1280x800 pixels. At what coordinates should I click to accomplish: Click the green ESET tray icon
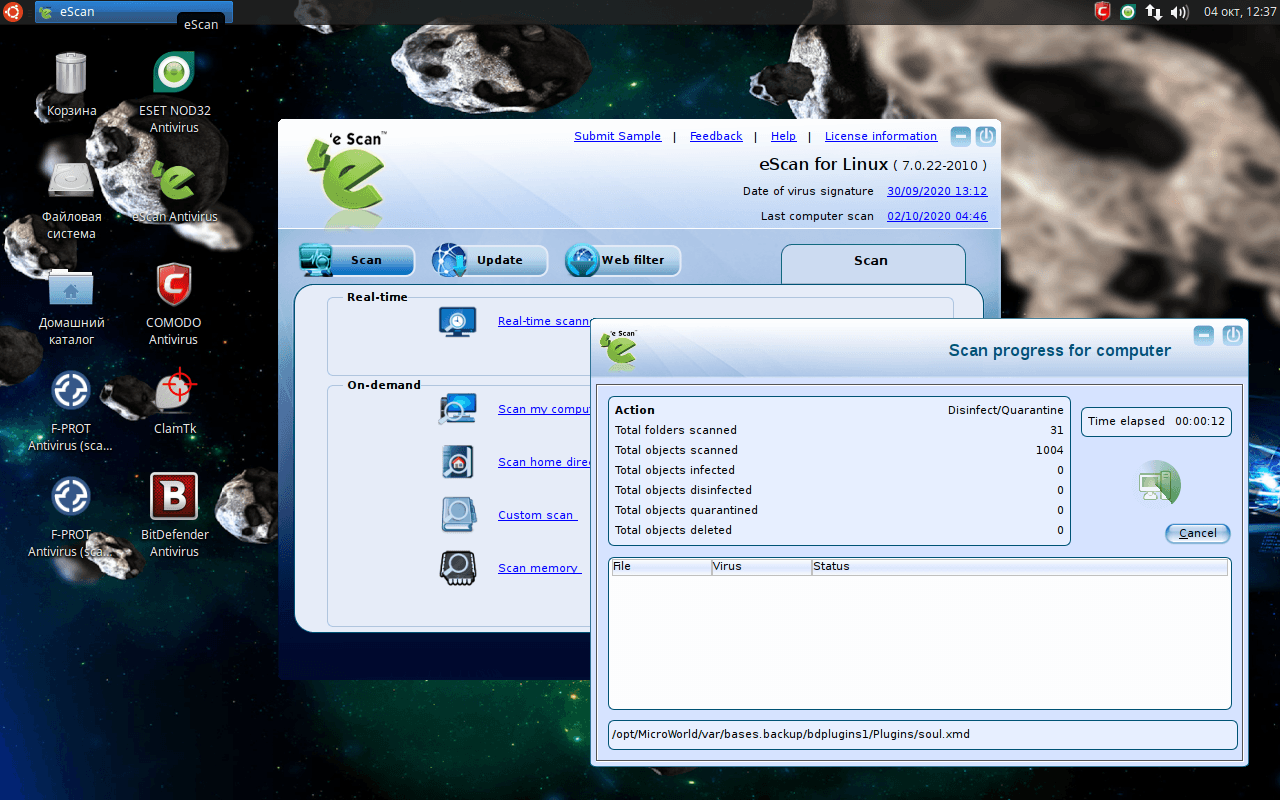click(x=1128, y=12)
